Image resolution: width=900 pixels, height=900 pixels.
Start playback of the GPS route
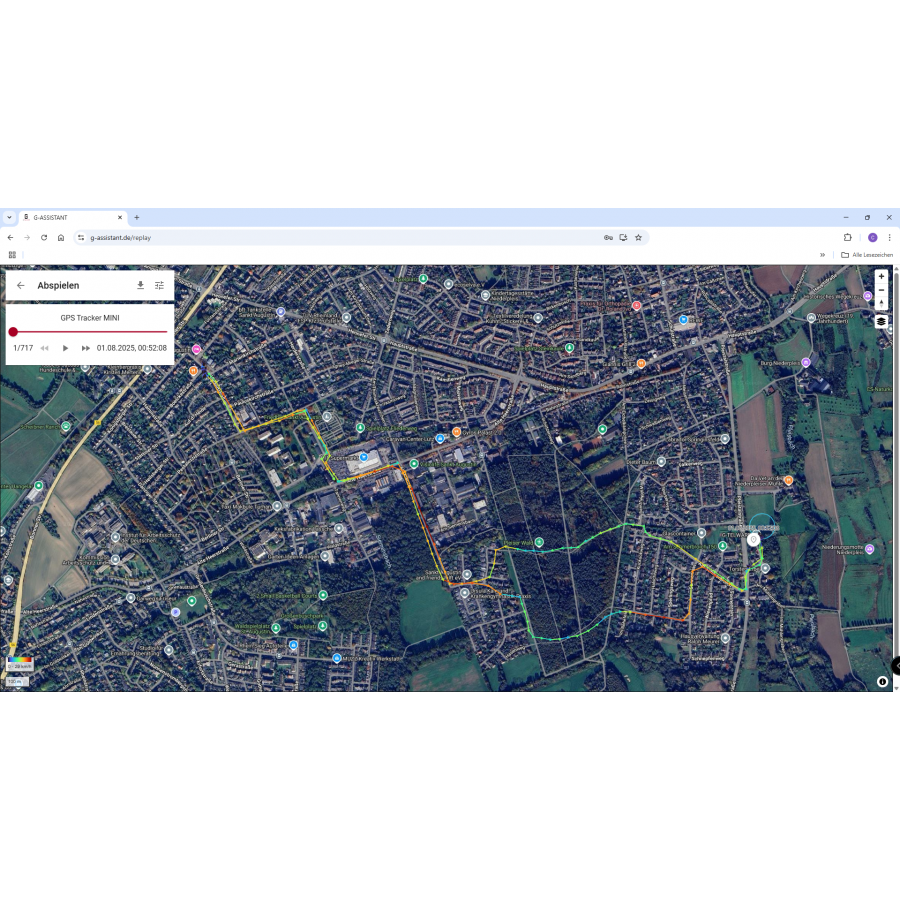pos(65,348)
